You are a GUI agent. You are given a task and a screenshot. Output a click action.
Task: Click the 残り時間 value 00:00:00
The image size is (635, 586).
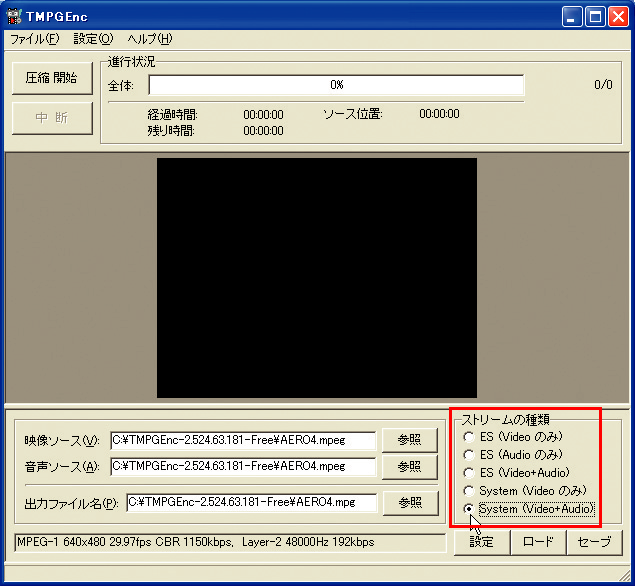coord(263,131)
